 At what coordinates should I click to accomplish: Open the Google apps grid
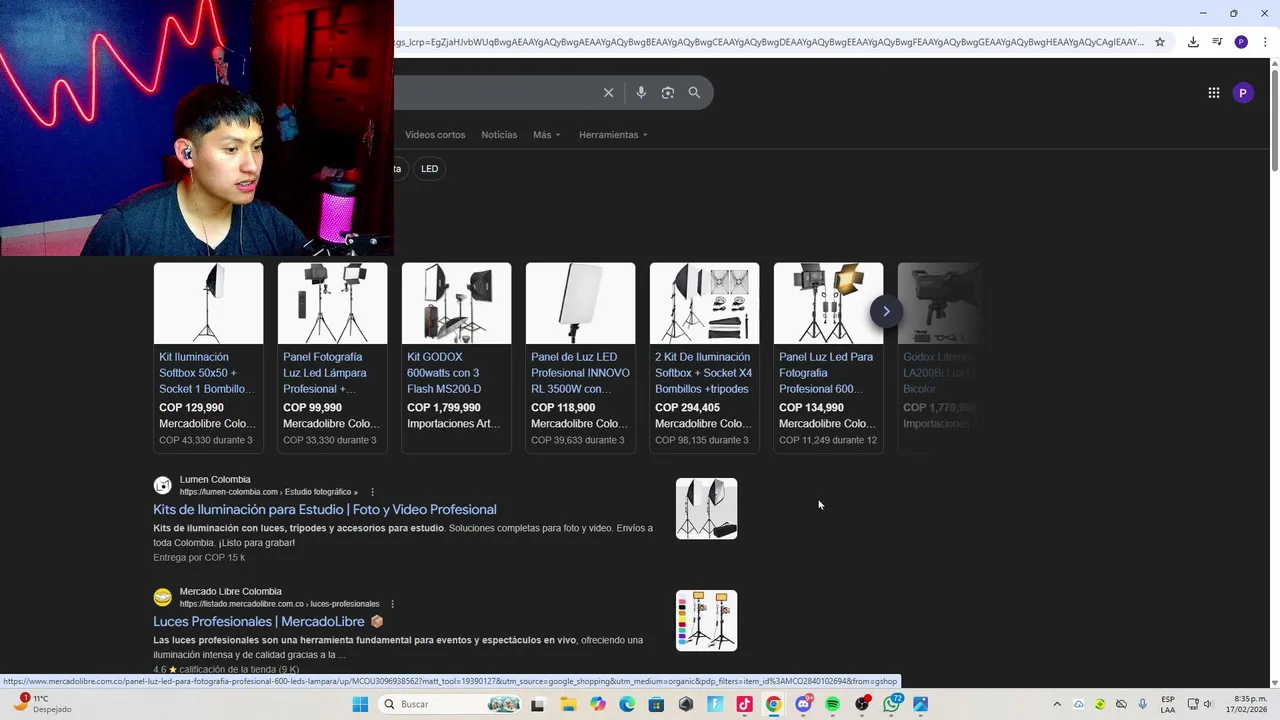[x=1213, y=93]
